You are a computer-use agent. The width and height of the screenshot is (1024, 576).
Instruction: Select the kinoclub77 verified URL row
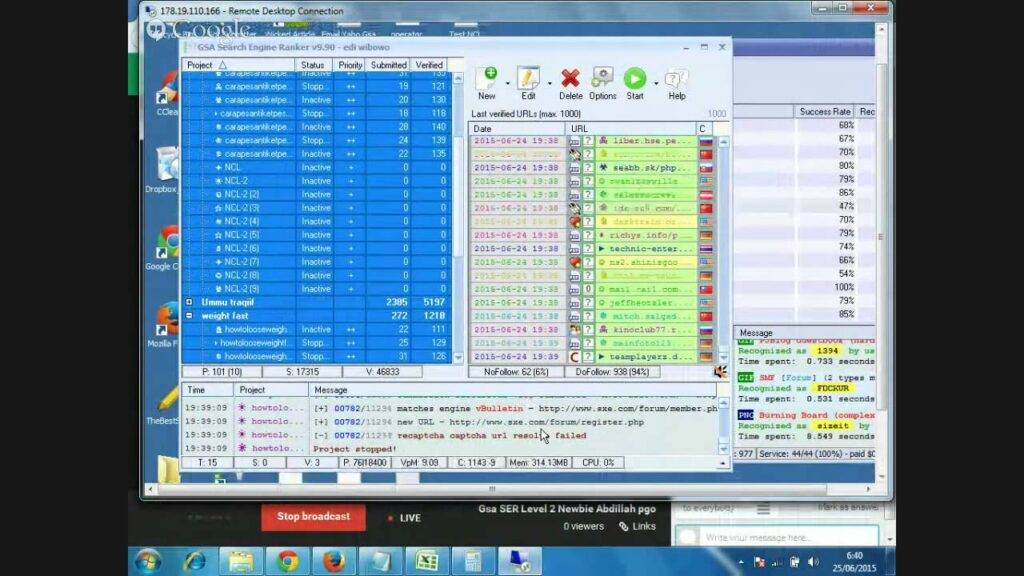tap(592, 330)
